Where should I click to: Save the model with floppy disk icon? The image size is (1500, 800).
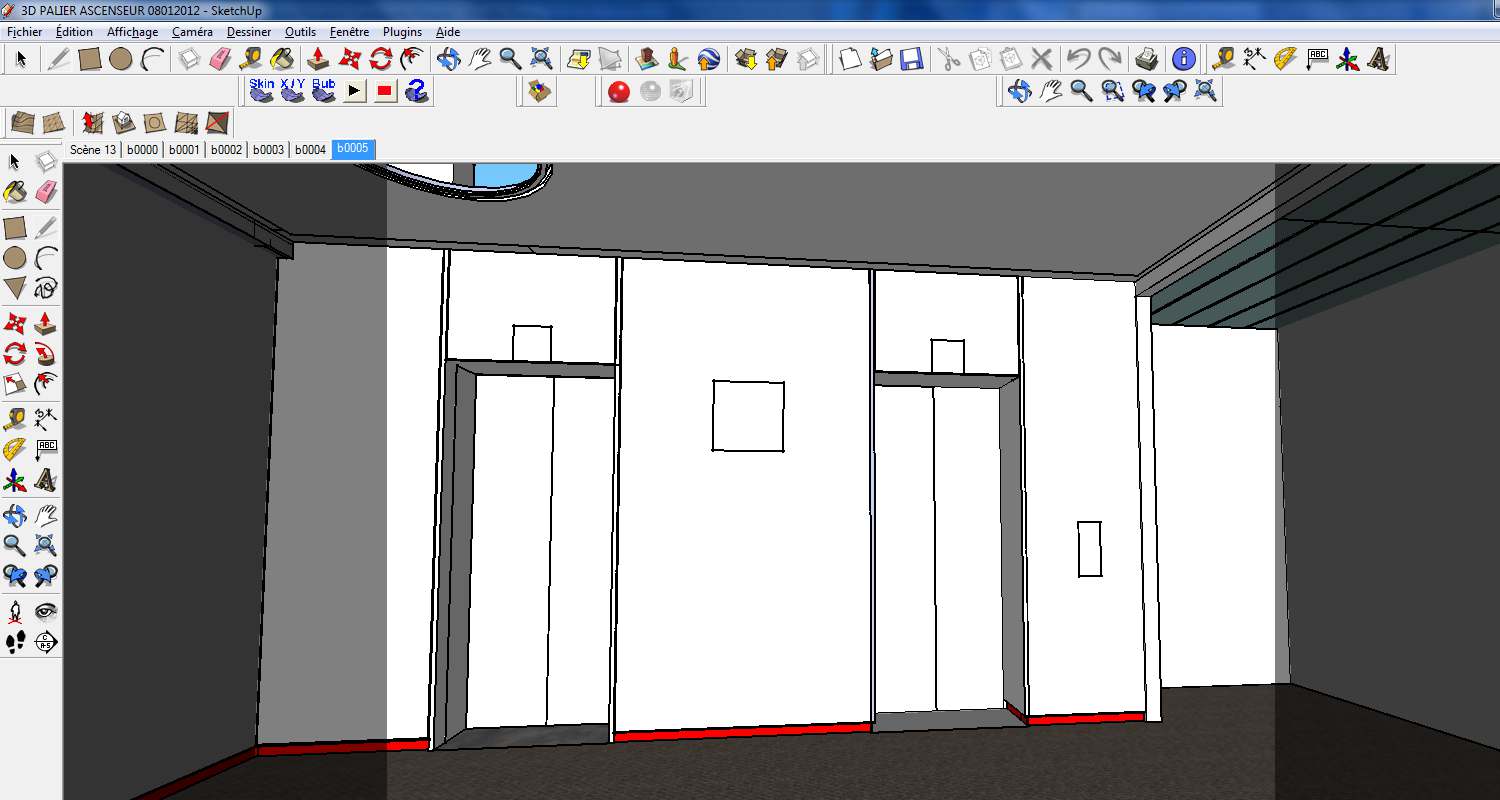912,59
